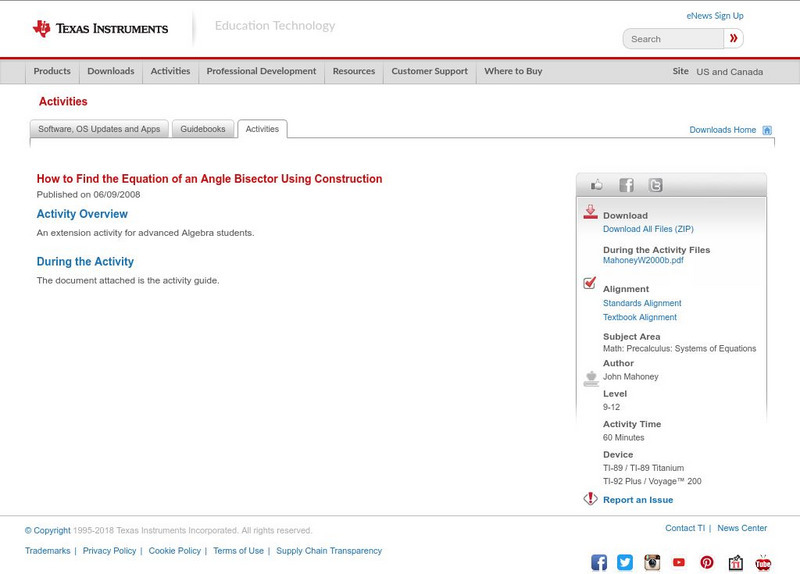Viewport: 800px width, 574px height.
Task: Click Download All Files (ZIP) link
Action: (648, 229)
